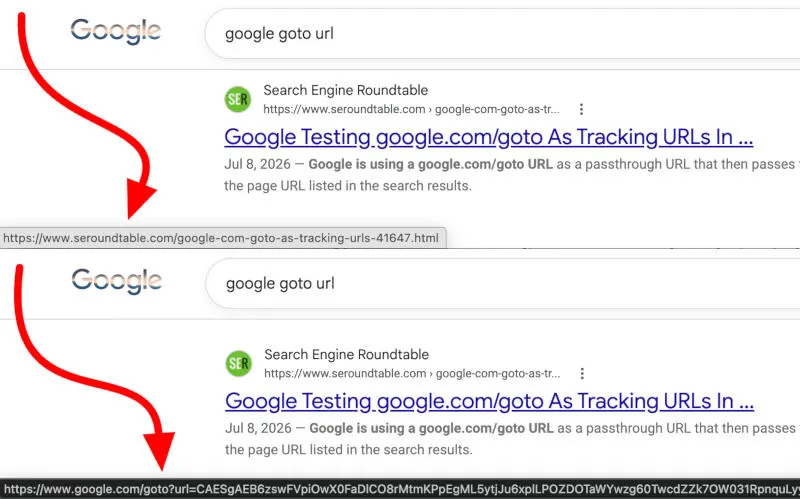Open top 'Google Testing google.com/goto' title link
This screenshot has width=800, height=499.
[489, 137]
